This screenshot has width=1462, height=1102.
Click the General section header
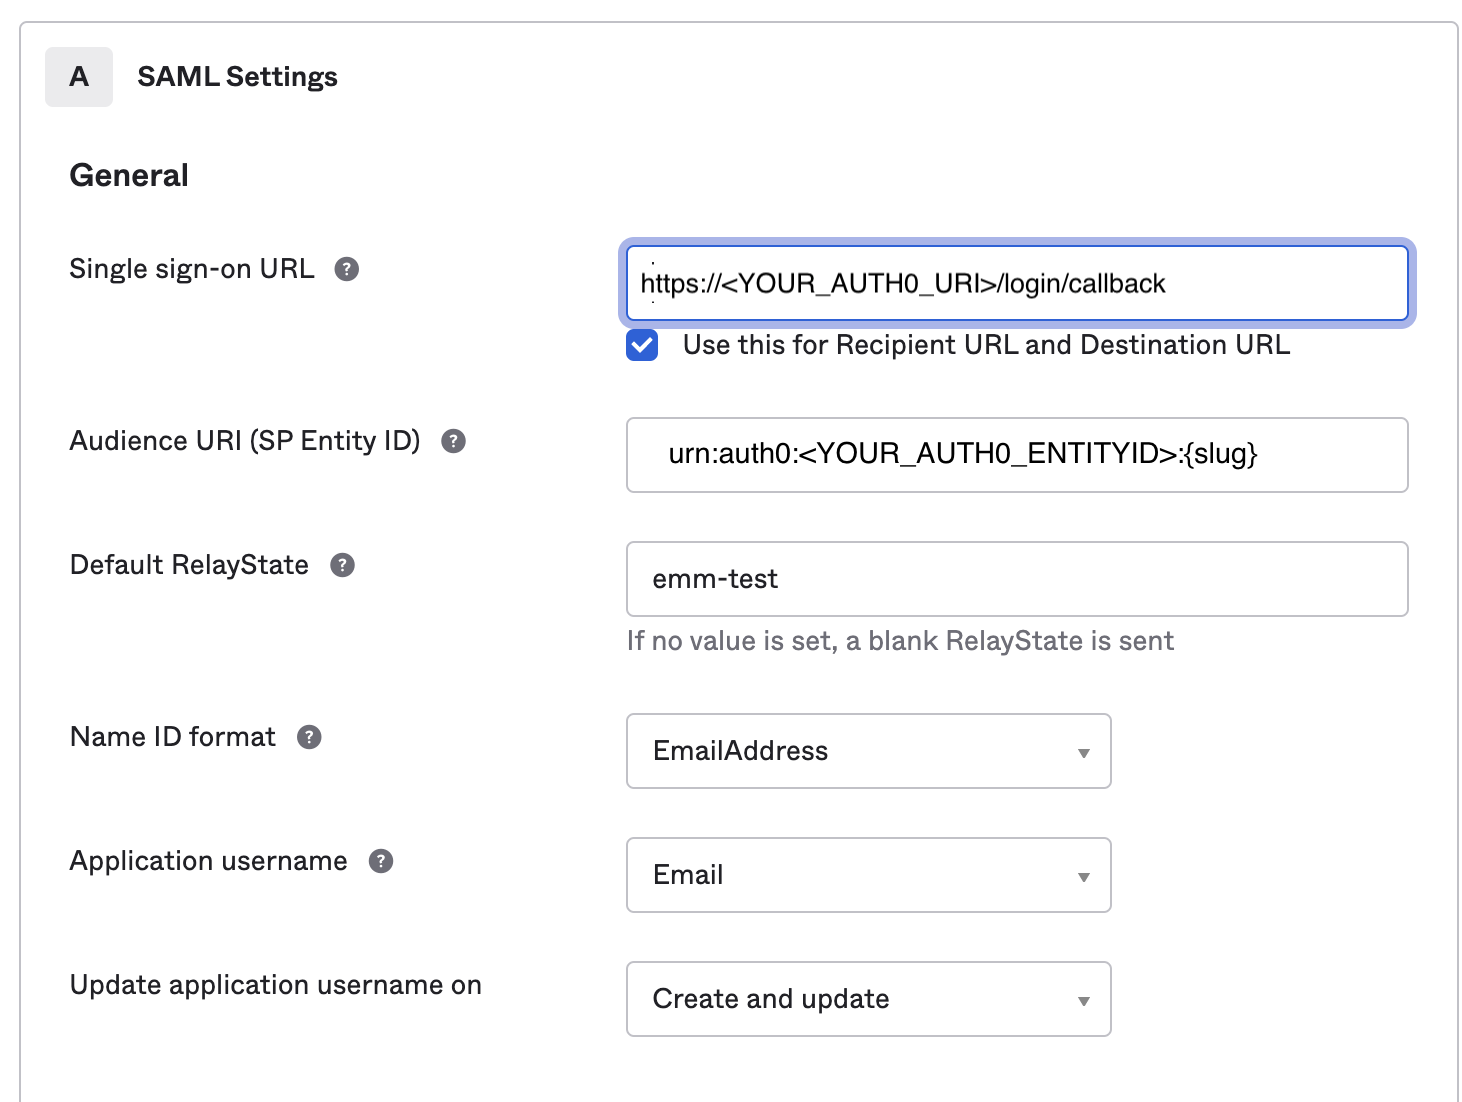click(128, 174)
